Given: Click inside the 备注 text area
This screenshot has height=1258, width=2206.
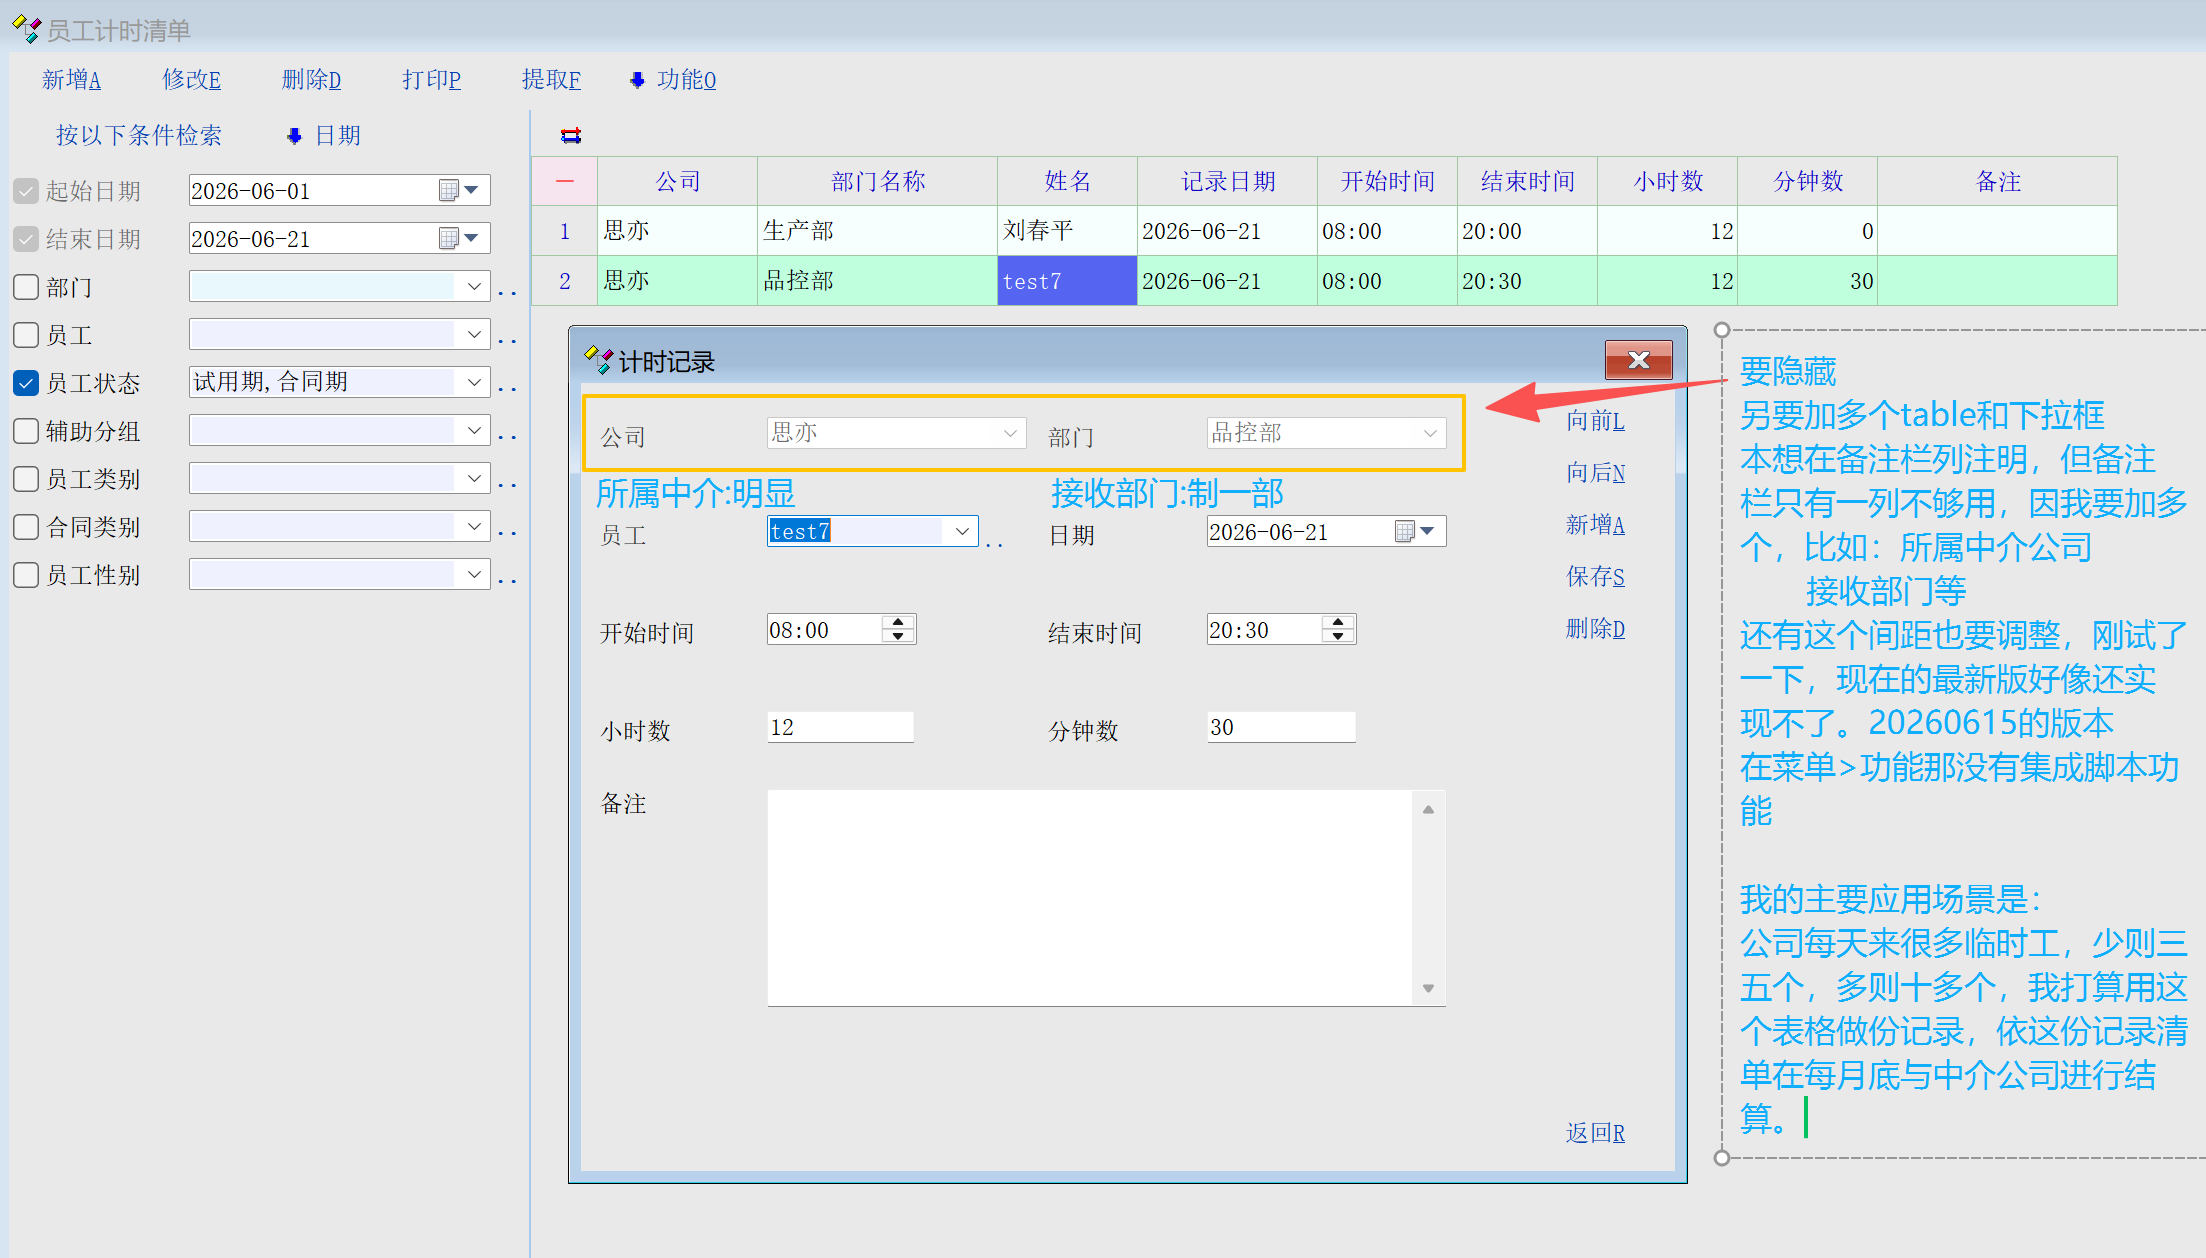Looking at the screenshot, I should 1090,898.
